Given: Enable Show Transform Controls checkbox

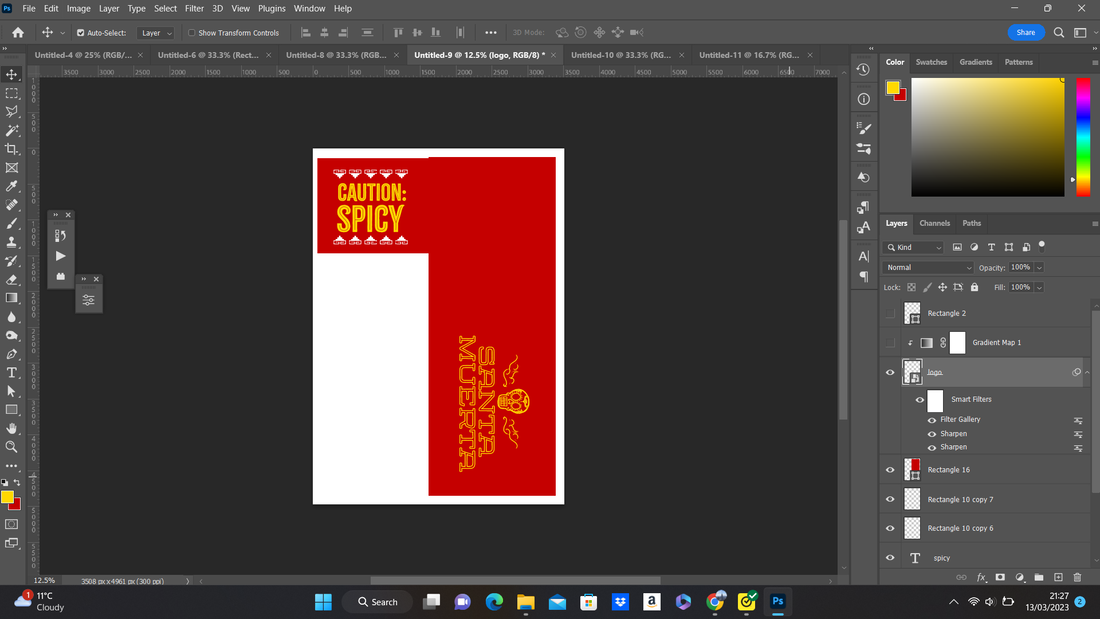Looking at the screenshot, I should pyautogui.click(x=192, y=33).
